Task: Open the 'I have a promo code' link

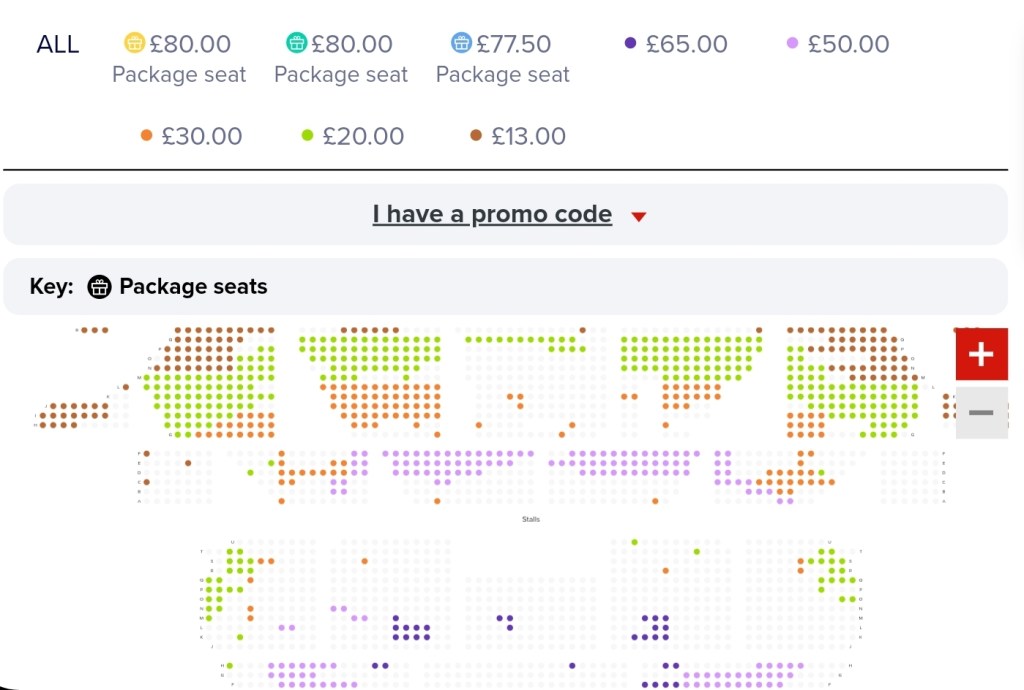Action: (492, 214)
